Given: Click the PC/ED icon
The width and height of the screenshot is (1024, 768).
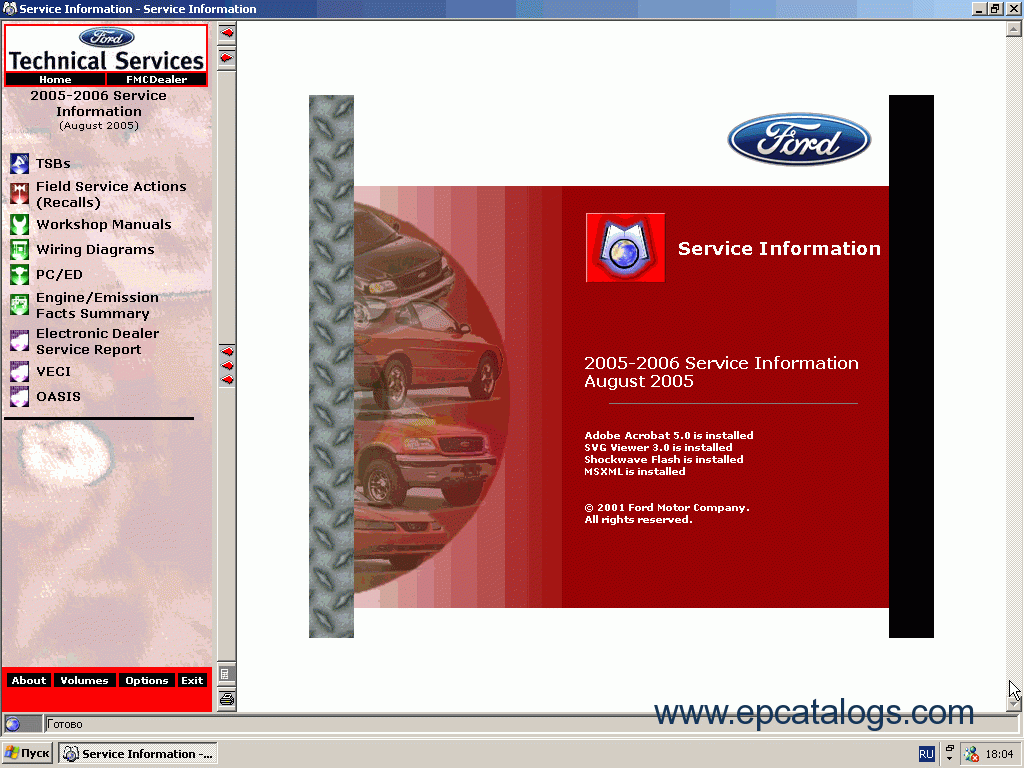Looking at the screenshot, I should tap(20, 274).
